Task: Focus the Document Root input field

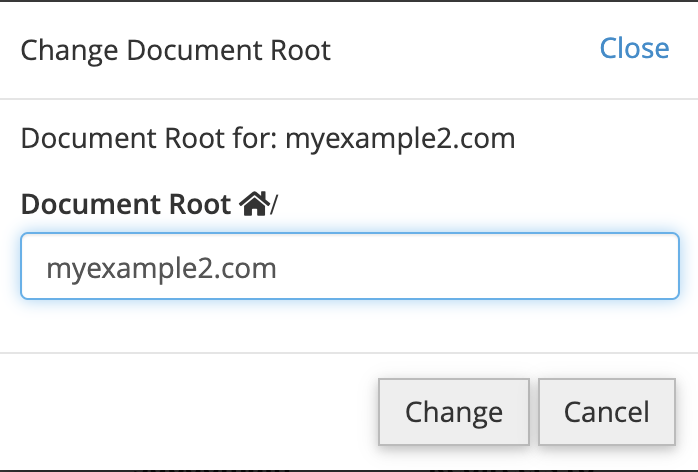Action: [x=350, y=267]
